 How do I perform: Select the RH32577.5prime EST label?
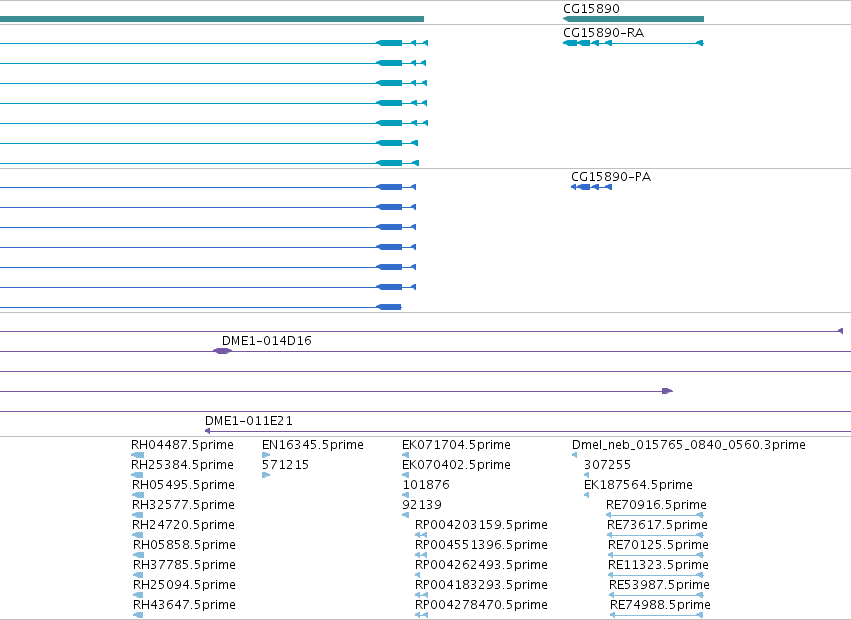tap(183, 505)
